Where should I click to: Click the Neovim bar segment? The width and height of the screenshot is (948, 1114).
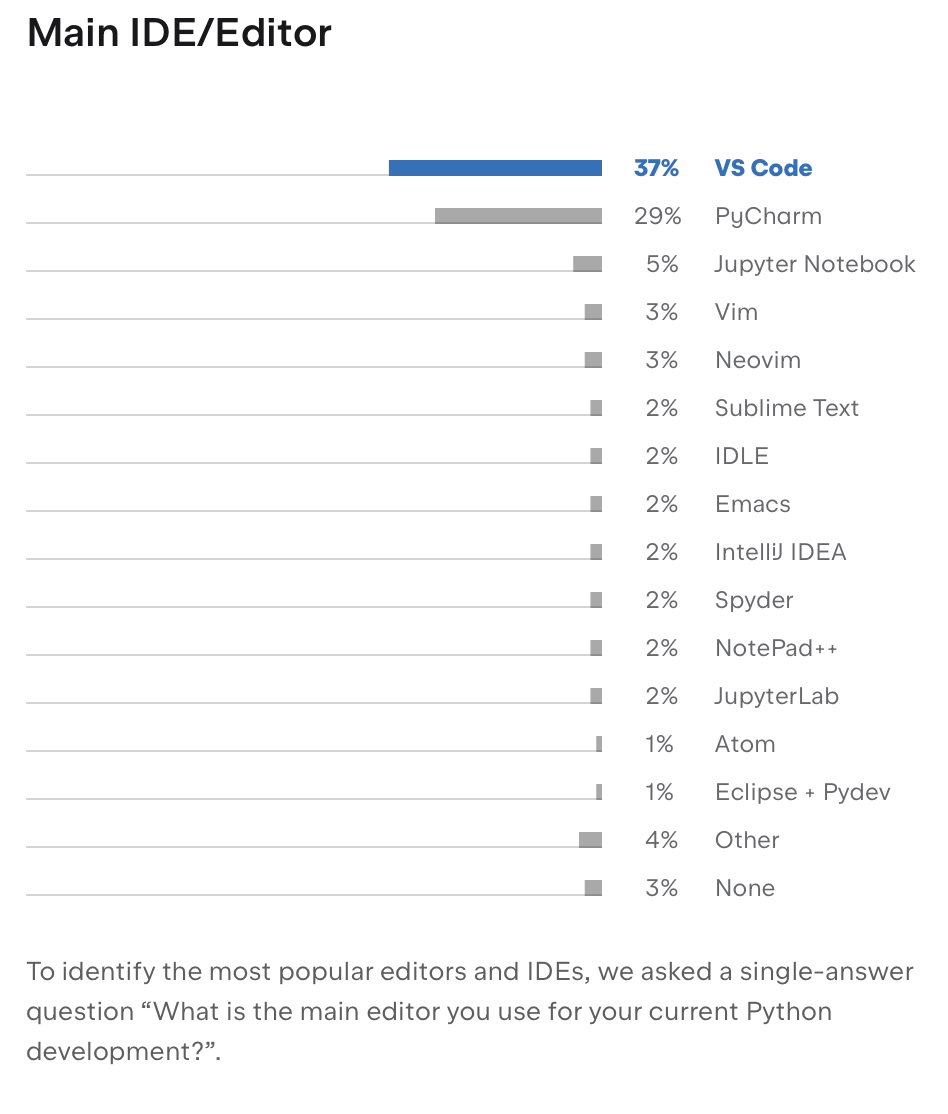coord(593,360)
